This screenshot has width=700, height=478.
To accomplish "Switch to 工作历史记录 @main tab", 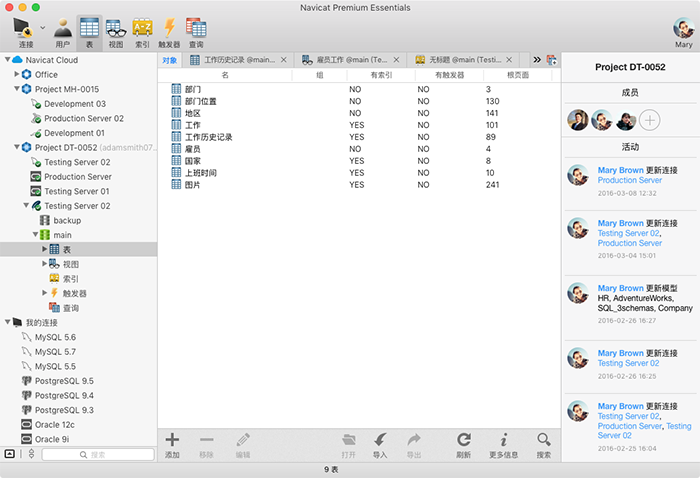I will [x=239, y=60].
